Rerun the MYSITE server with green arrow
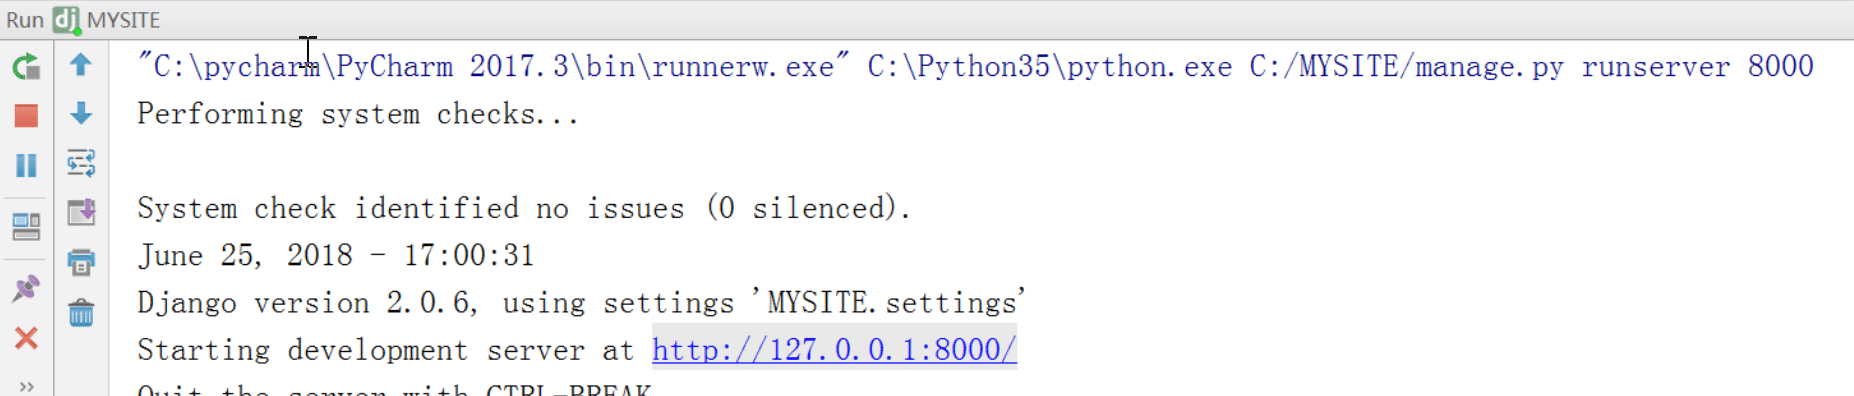Screen dimensions: 1854x396 pyautogui.click(x=26, y=66)
